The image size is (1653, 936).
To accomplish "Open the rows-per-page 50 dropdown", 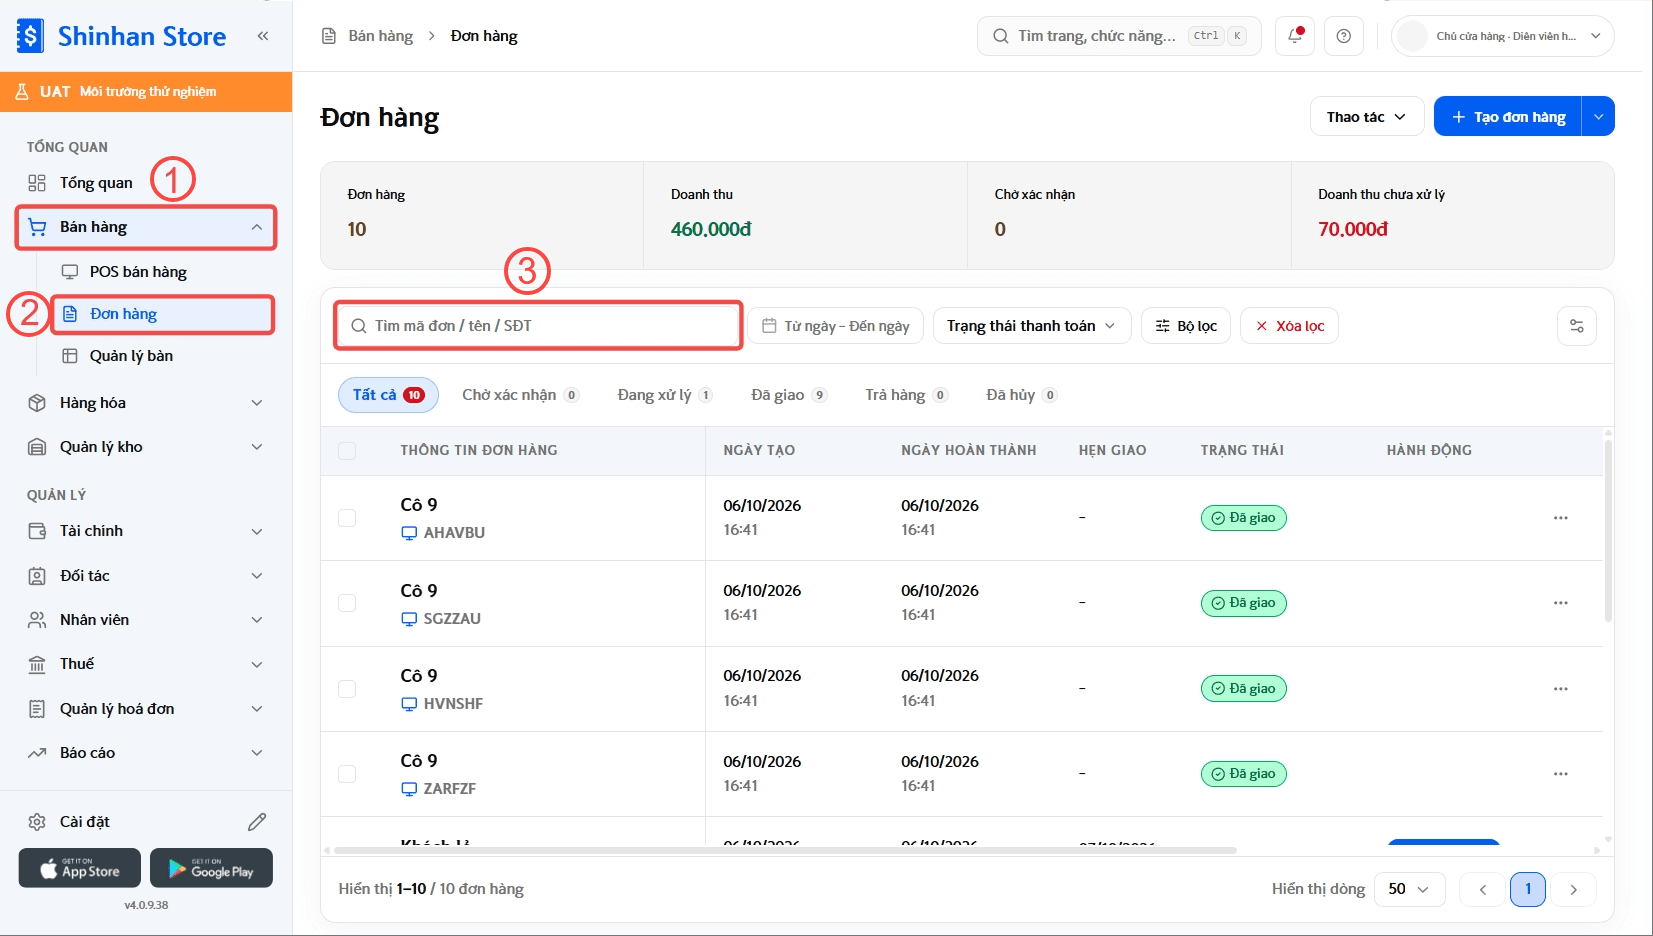I will (x=1409, y=889).
